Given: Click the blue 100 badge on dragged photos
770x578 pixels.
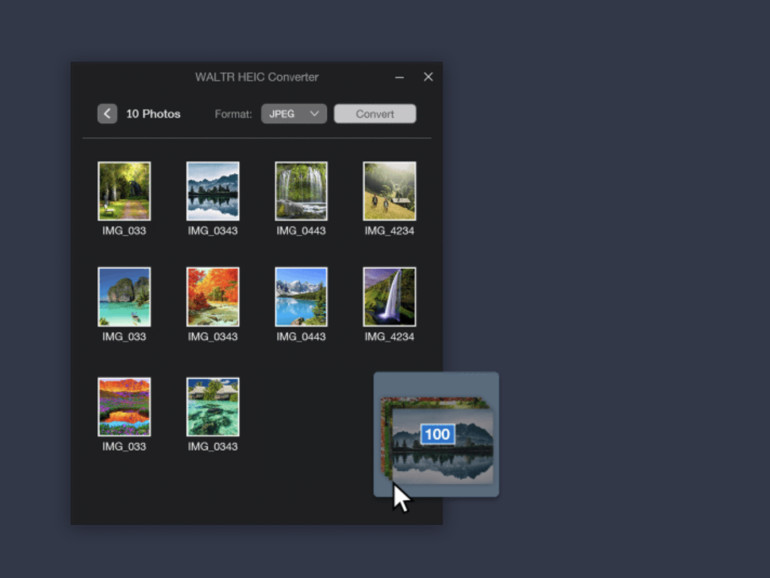Looking at the screenshot, I should click(438, 434).
